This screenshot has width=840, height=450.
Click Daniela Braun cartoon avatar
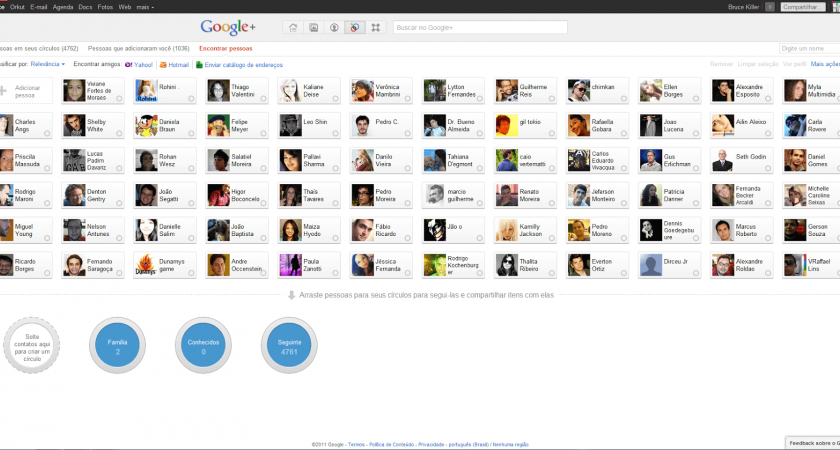pyautogui.click(x=146, y=125)
